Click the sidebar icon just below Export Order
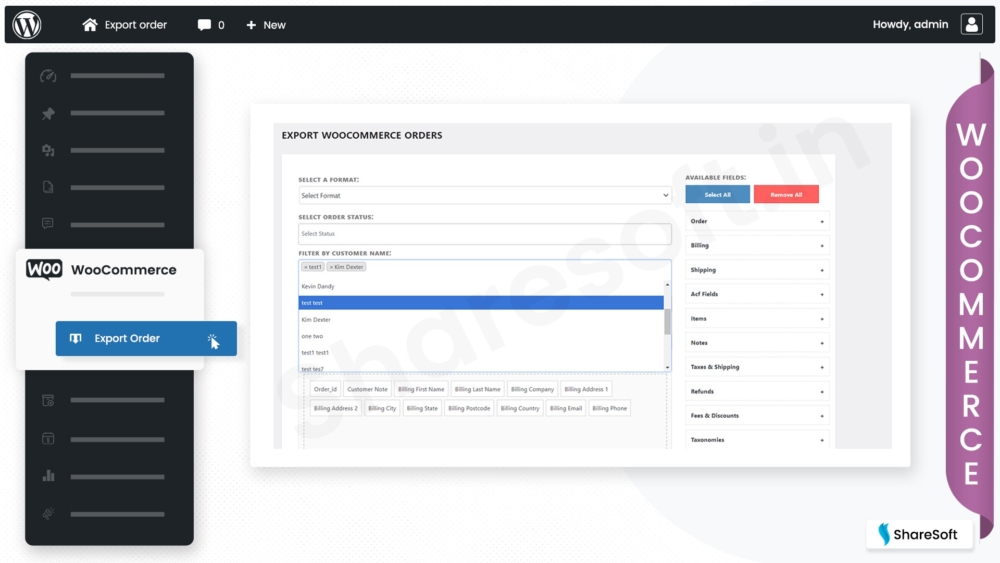 pyautogui.click(x=48, y=400)
